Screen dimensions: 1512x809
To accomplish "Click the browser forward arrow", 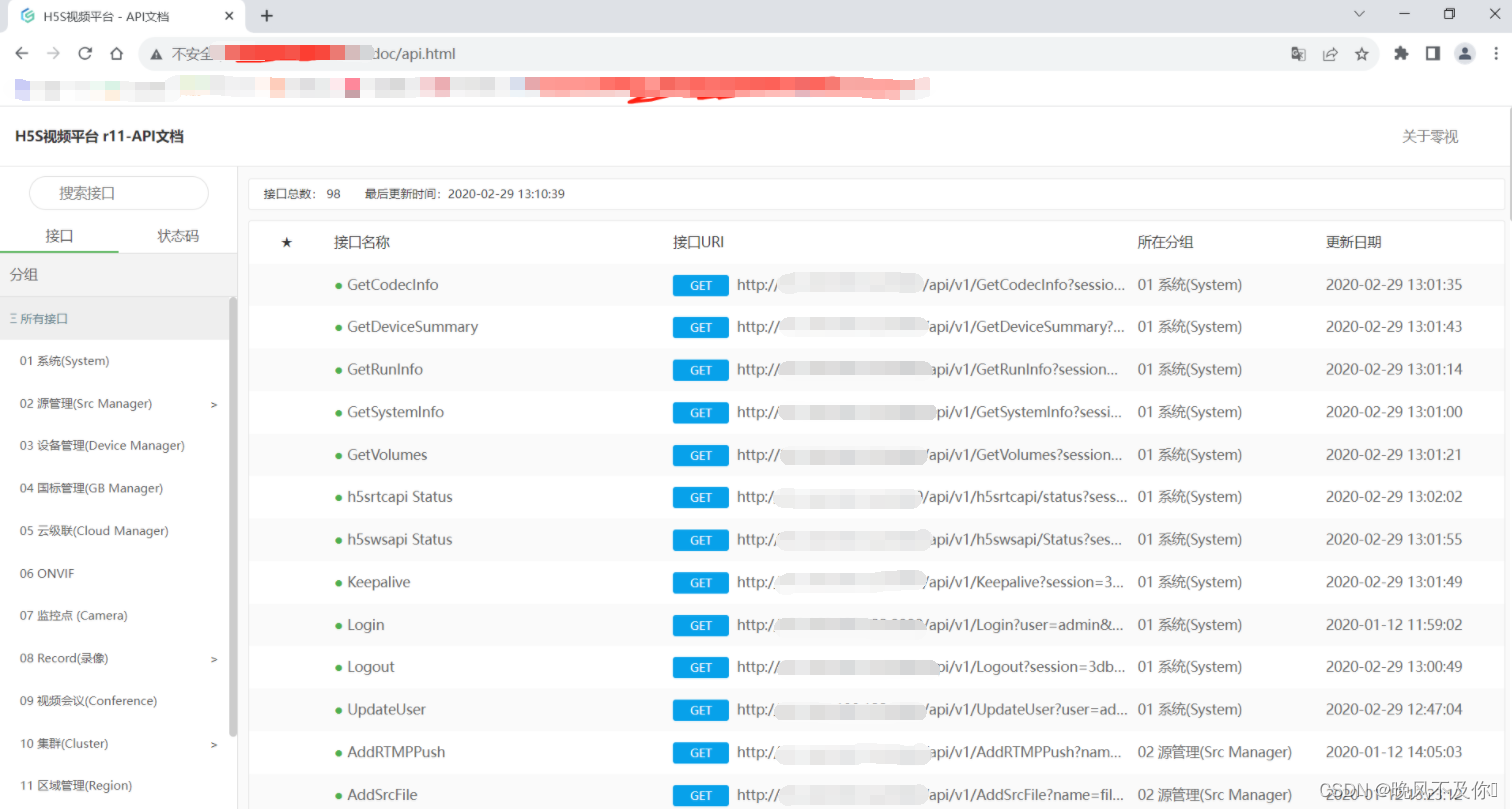I will tap(53, 54).
